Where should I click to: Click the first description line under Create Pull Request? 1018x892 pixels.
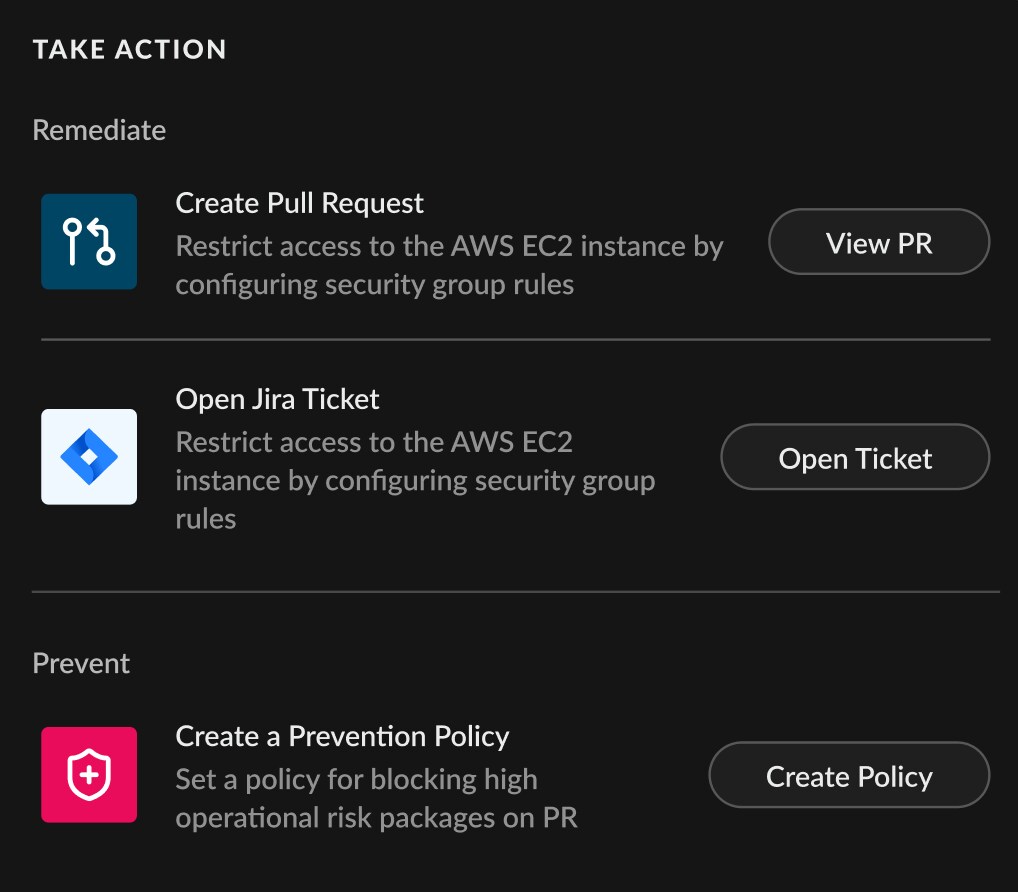pos(449,246)
